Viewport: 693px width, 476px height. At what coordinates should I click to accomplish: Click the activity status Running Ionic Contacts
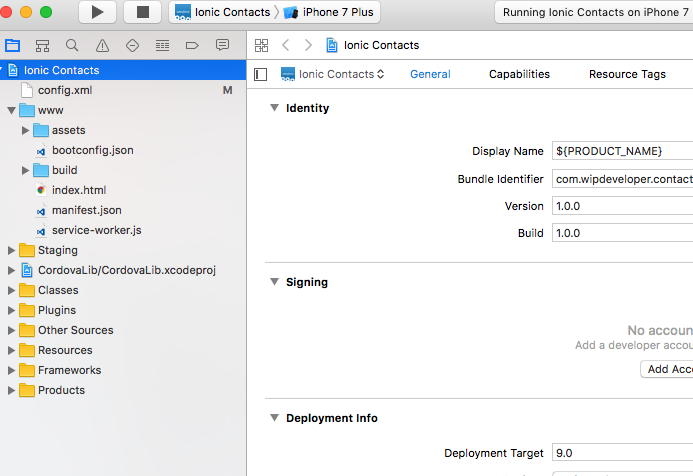tap(594, 12)
